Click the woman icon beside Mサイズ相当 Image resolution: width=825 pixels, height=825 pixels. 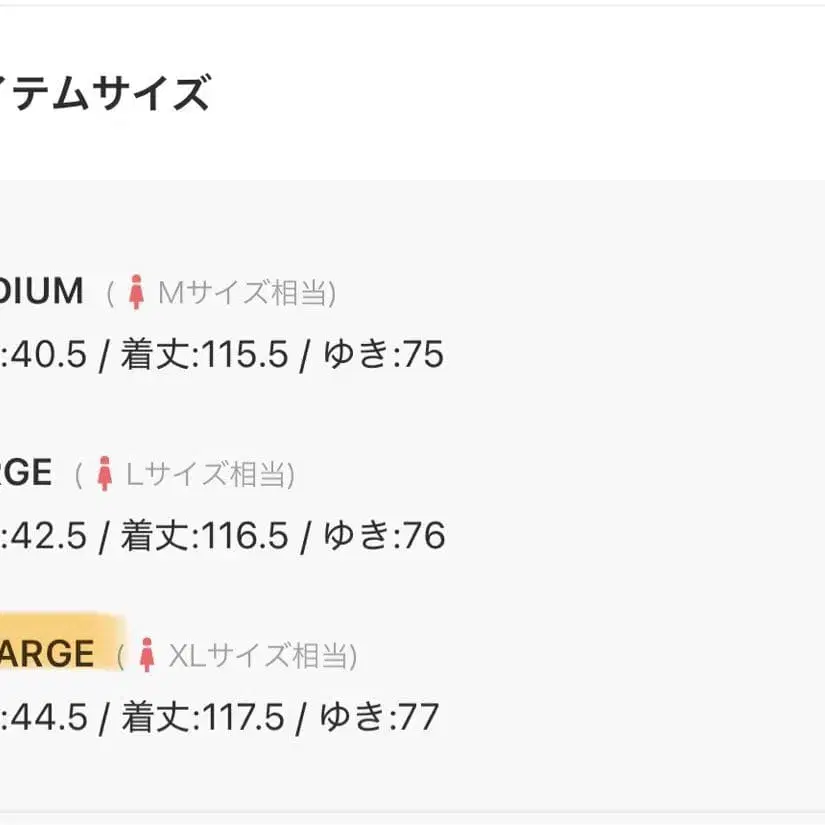point(137,293)
